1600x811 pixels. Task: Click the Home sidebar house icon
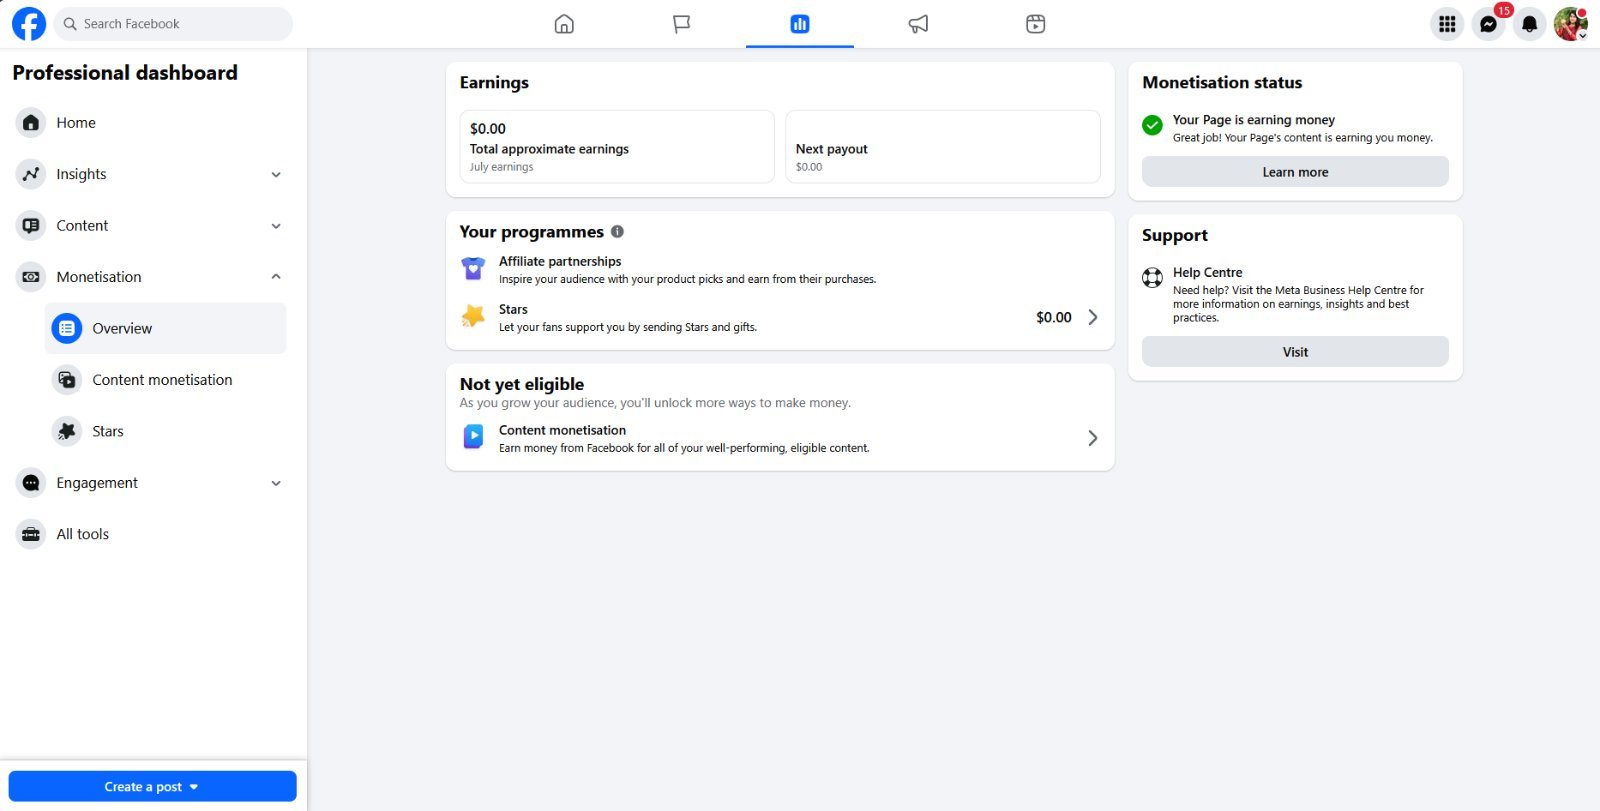click(31, 123)
